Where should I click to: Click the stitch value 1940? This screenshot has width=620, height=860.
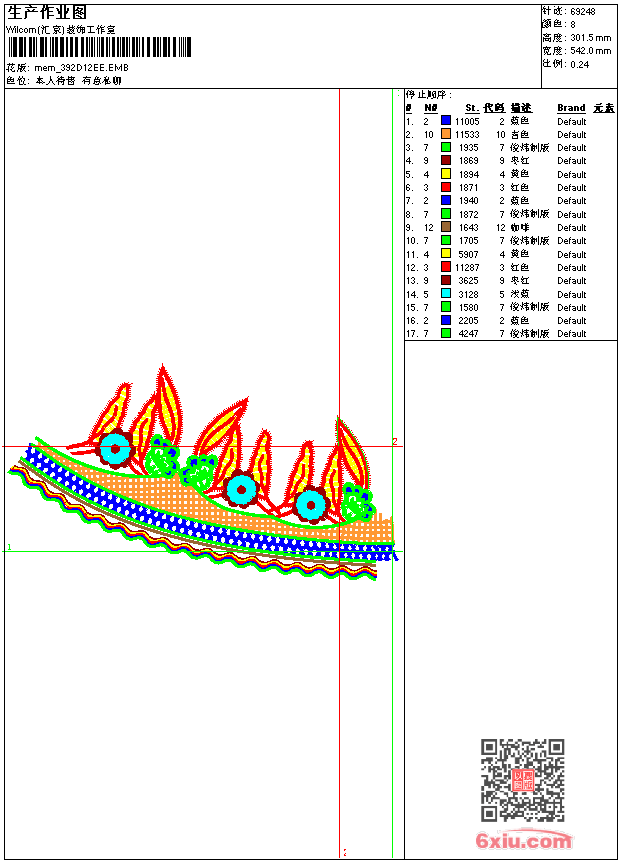[469, 201]
